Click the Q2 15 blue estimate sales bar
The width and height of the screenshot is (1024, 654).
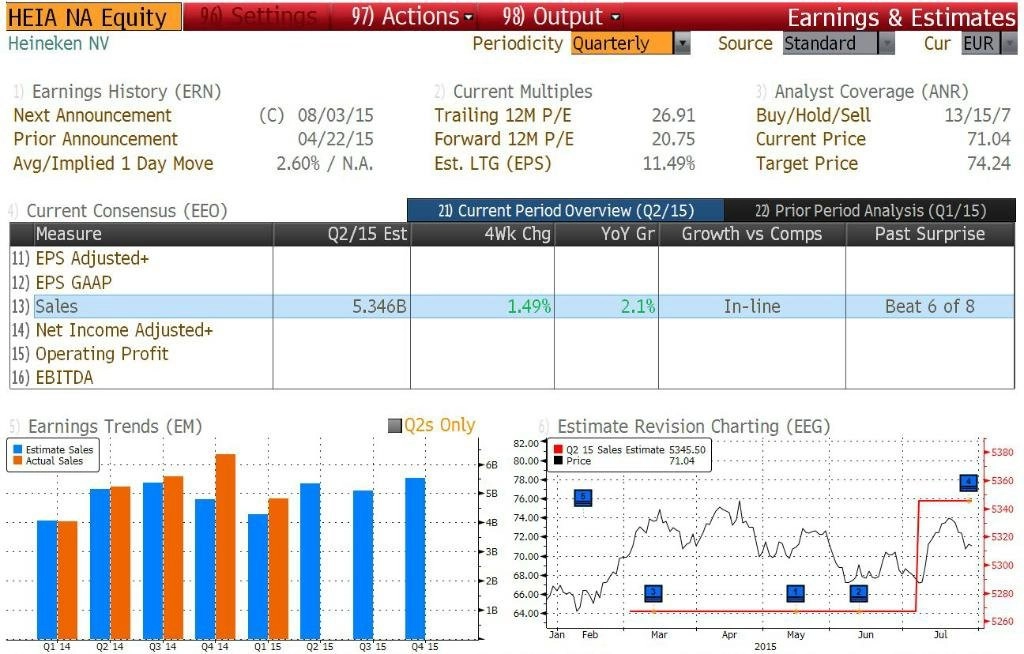click(x=310, y=561)
